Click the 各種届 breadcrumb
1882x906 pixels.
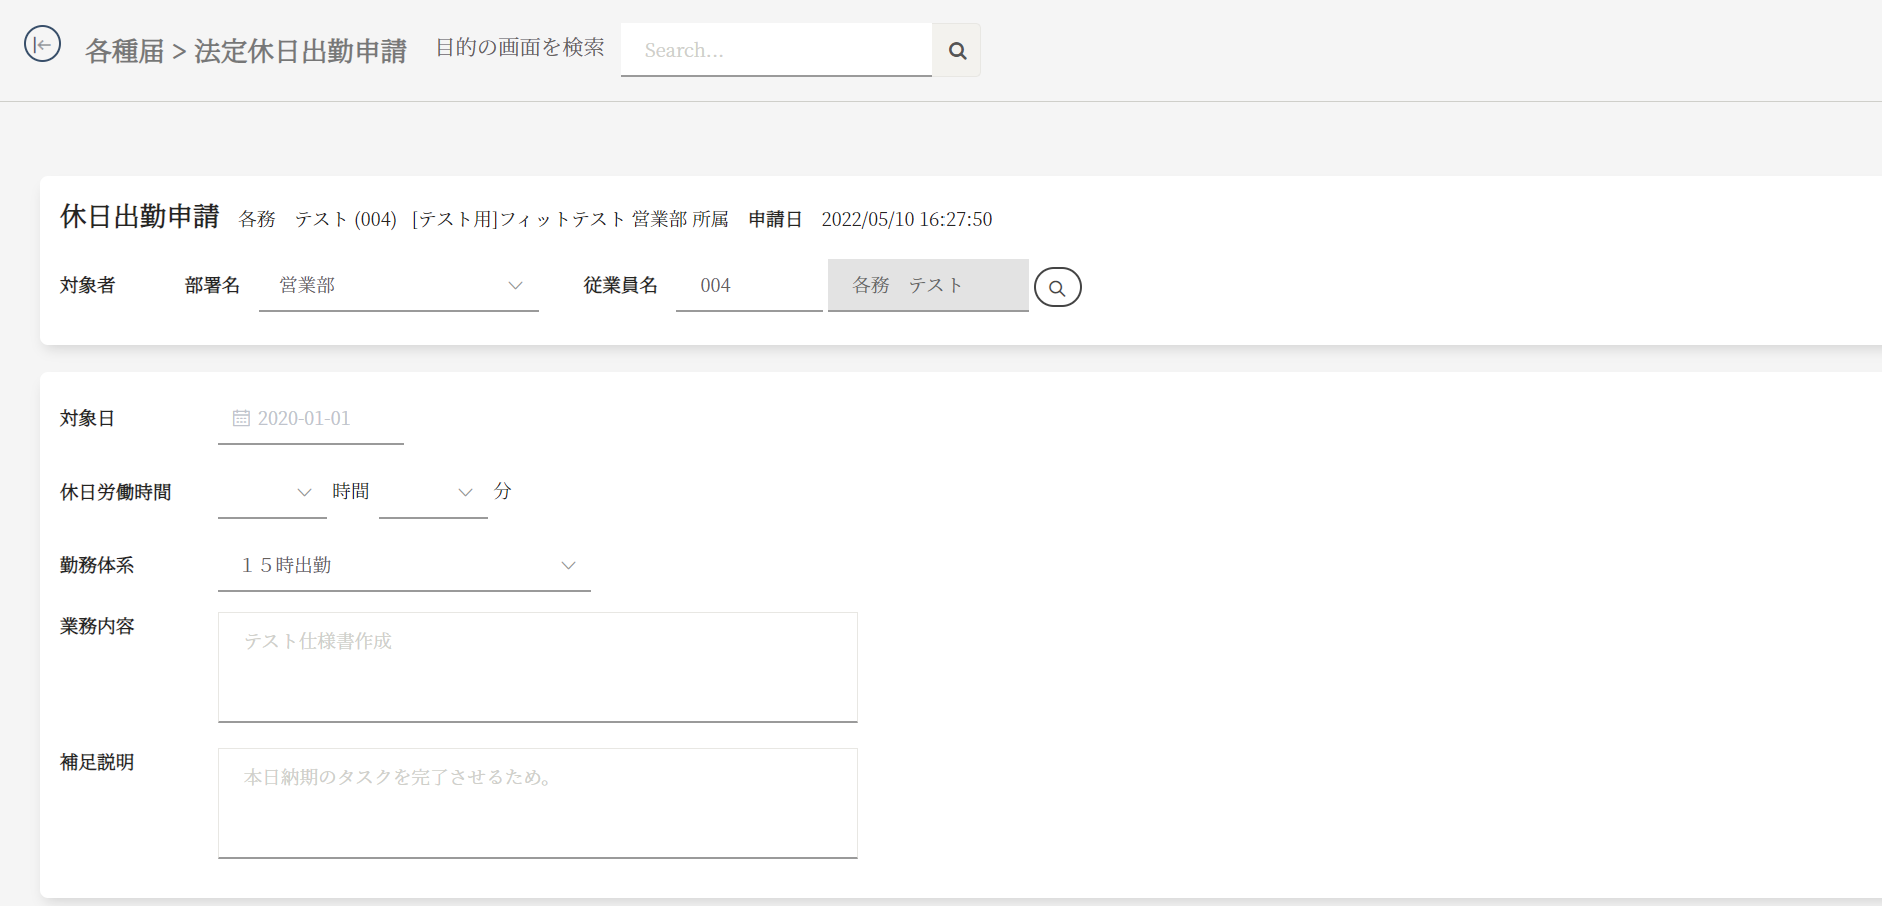tap(124, 51)
